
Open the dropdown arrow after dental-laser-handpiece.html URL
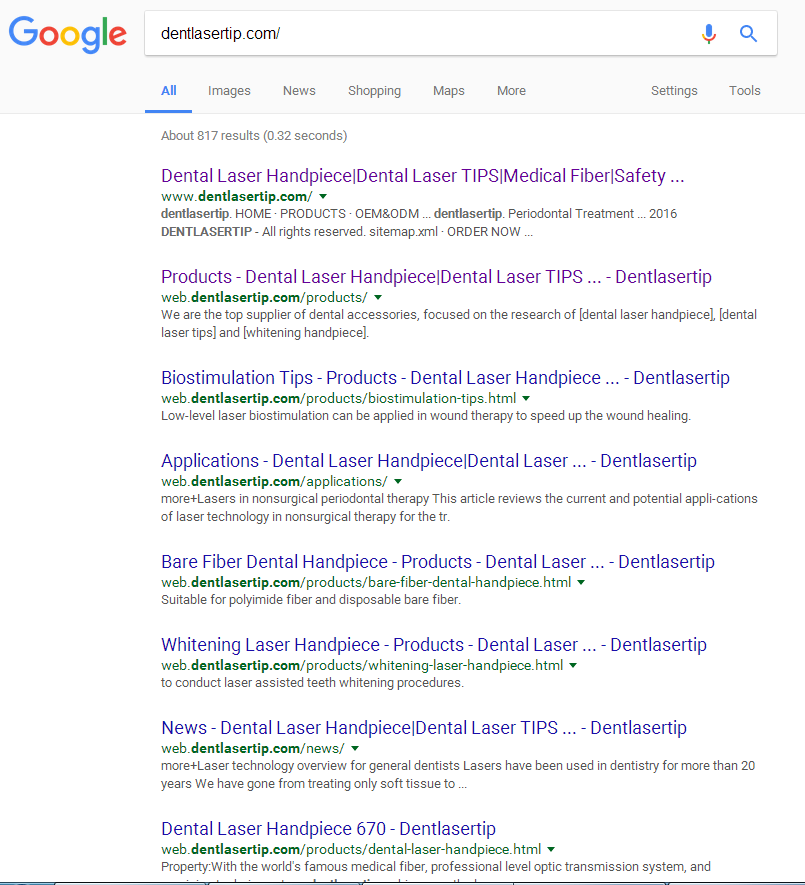pyautogui.click(x=551, y=849)
